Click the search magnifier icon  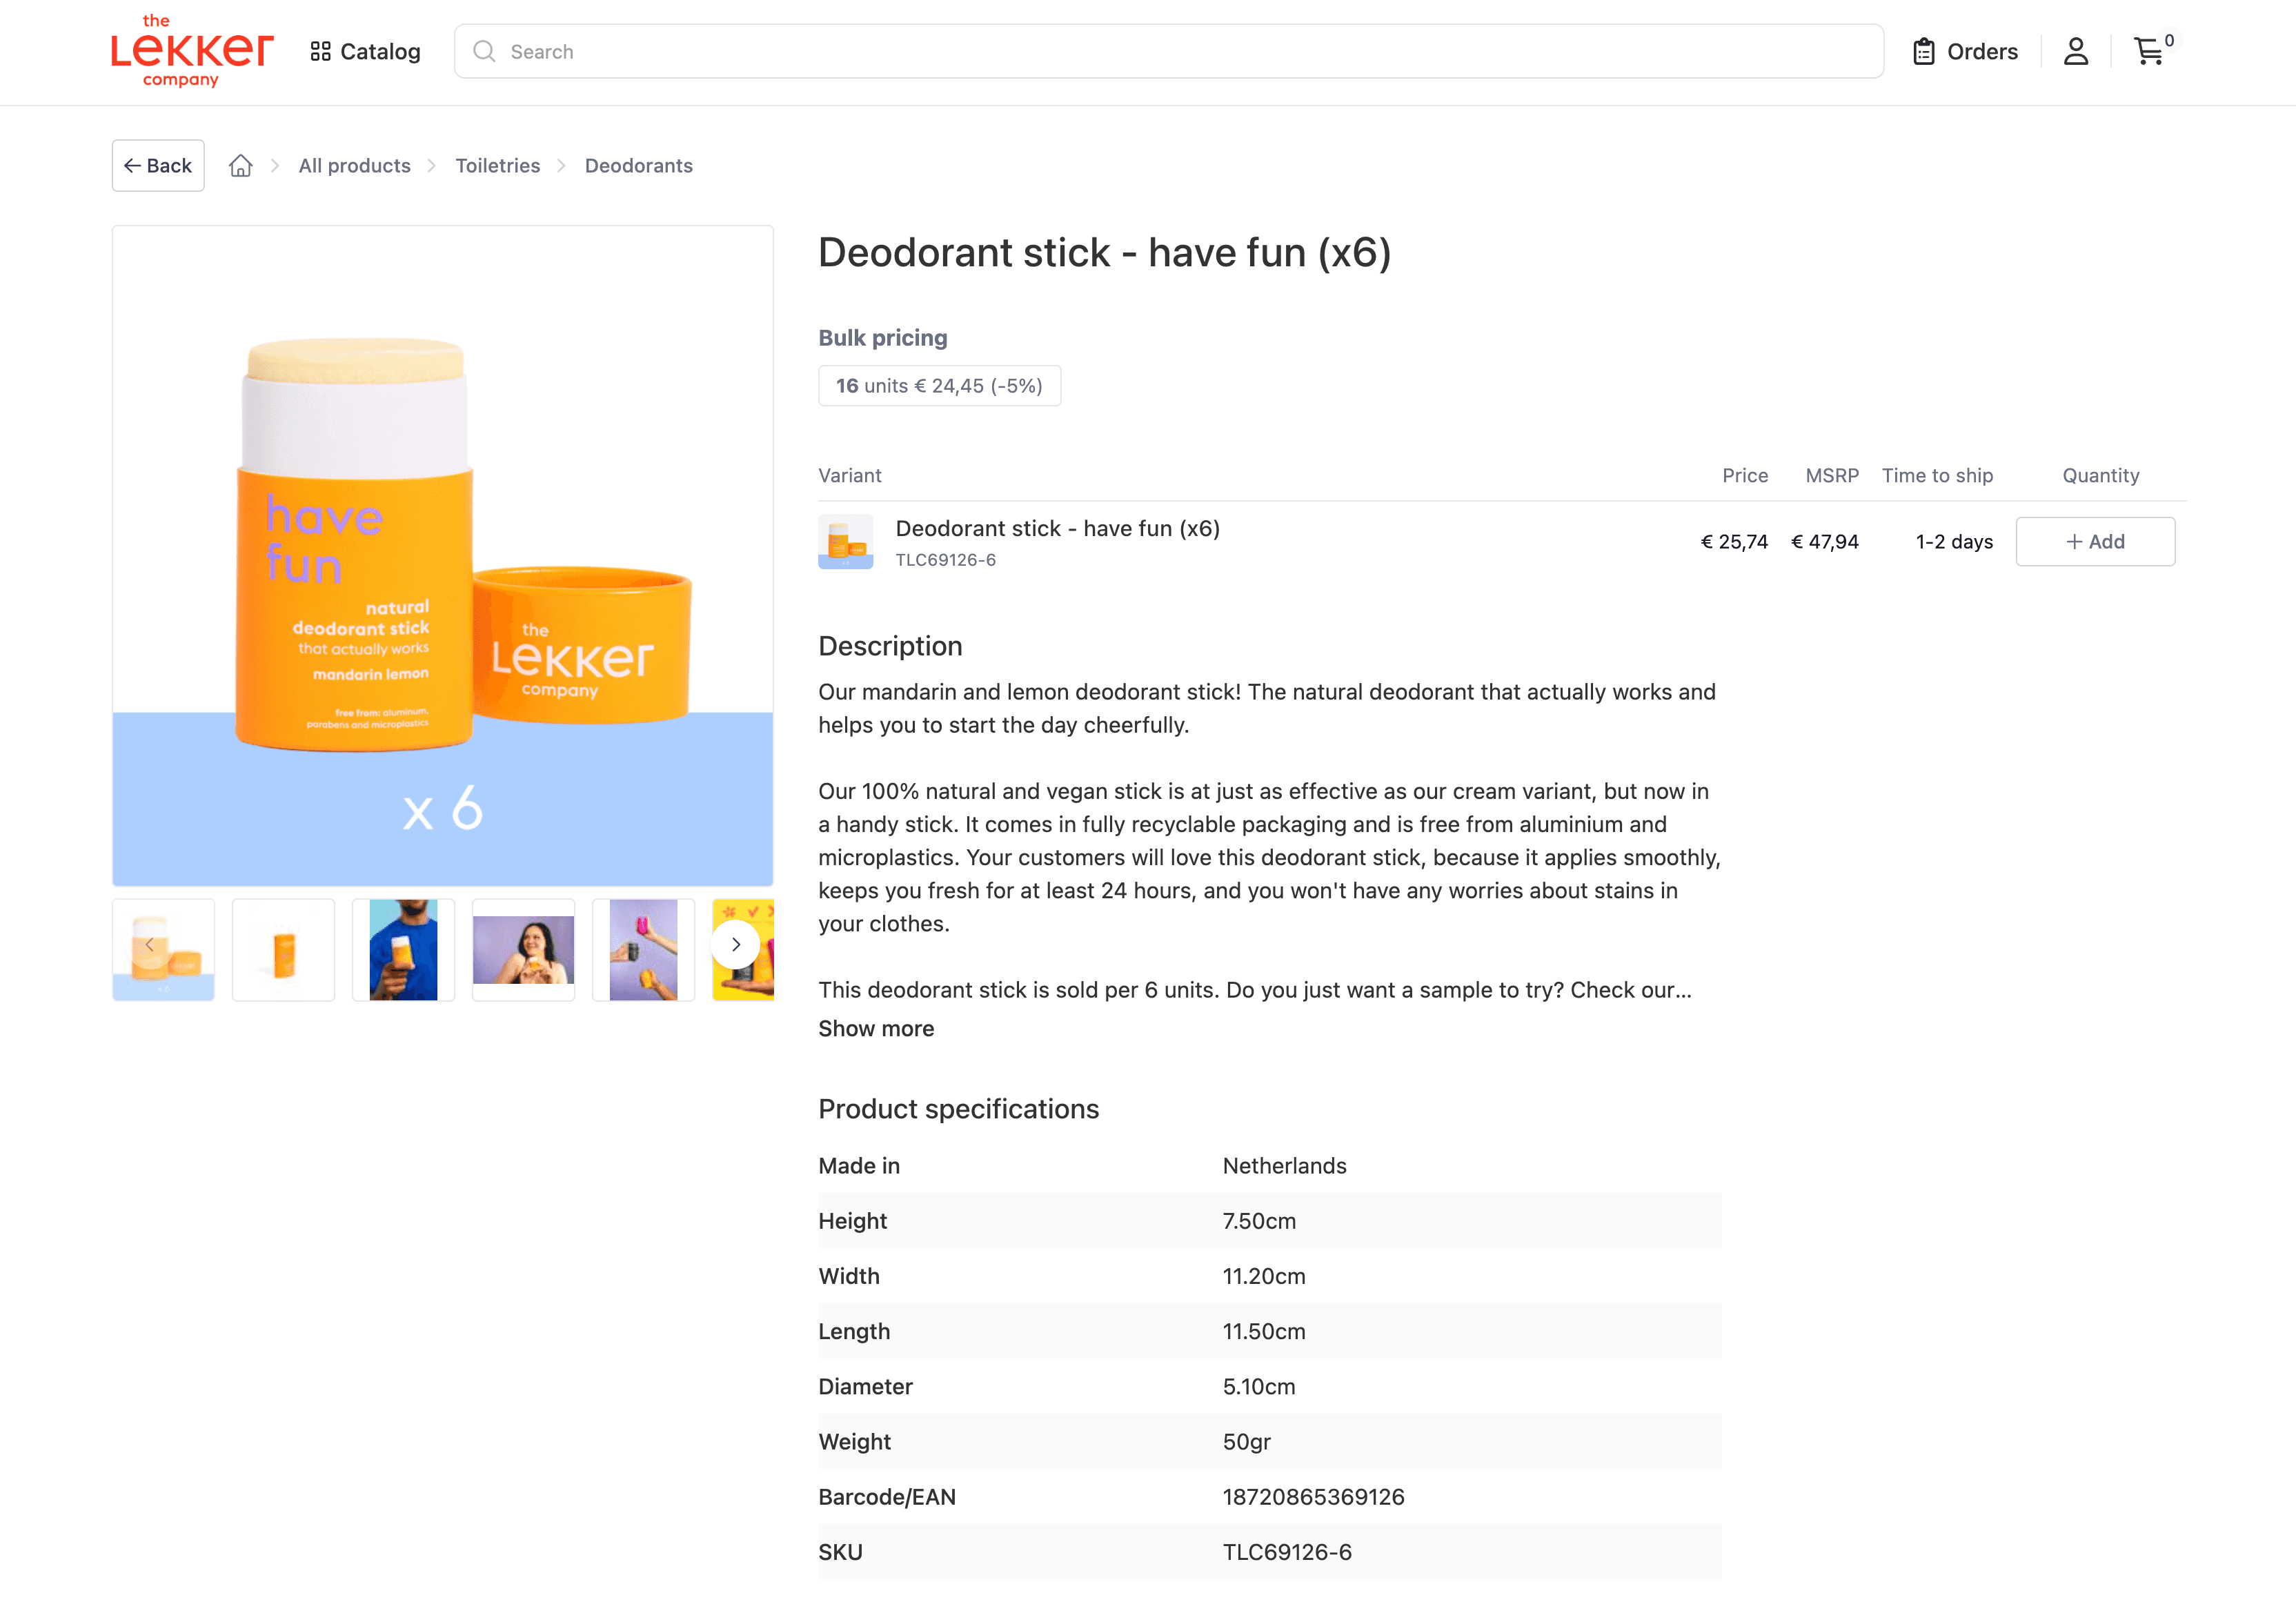[485, 51]
